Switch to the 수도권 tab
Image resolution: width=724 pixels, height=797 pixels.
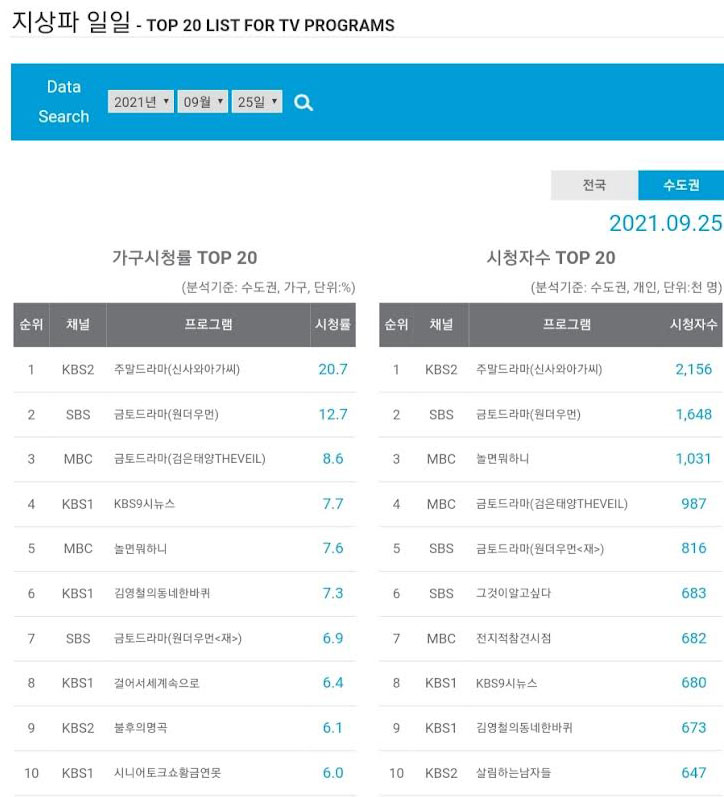[681, 185]
